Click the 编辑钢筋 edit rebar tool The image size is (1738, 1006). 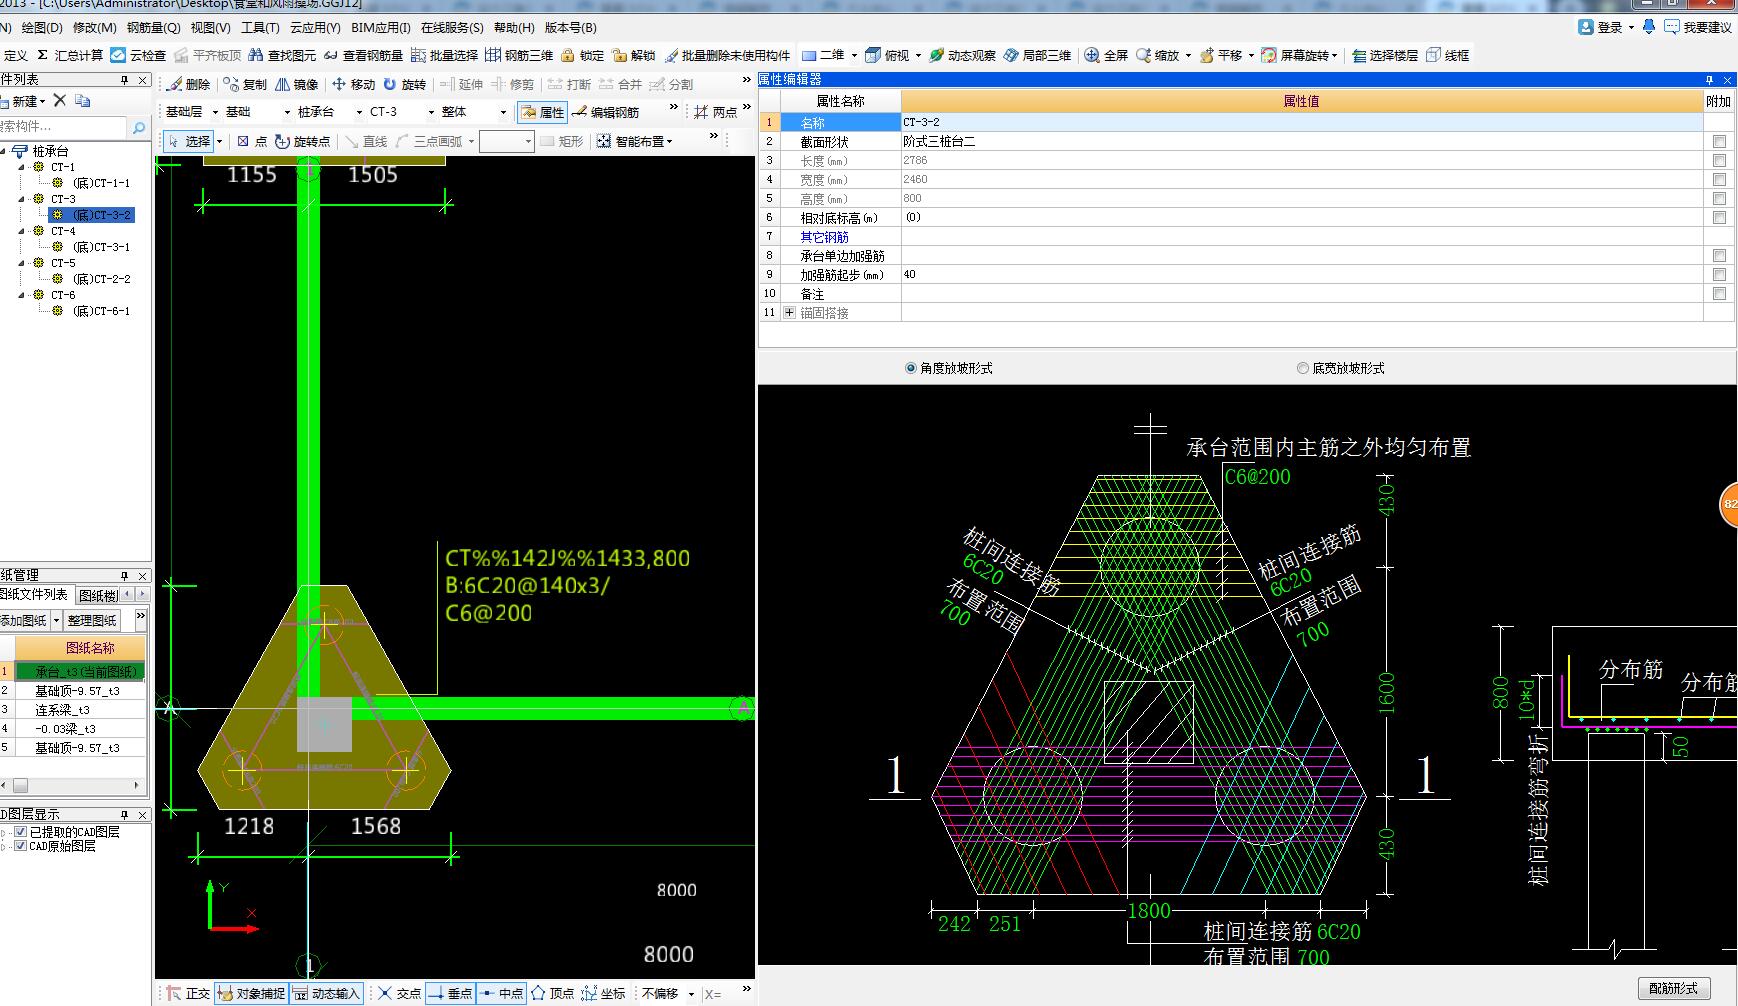606,112
